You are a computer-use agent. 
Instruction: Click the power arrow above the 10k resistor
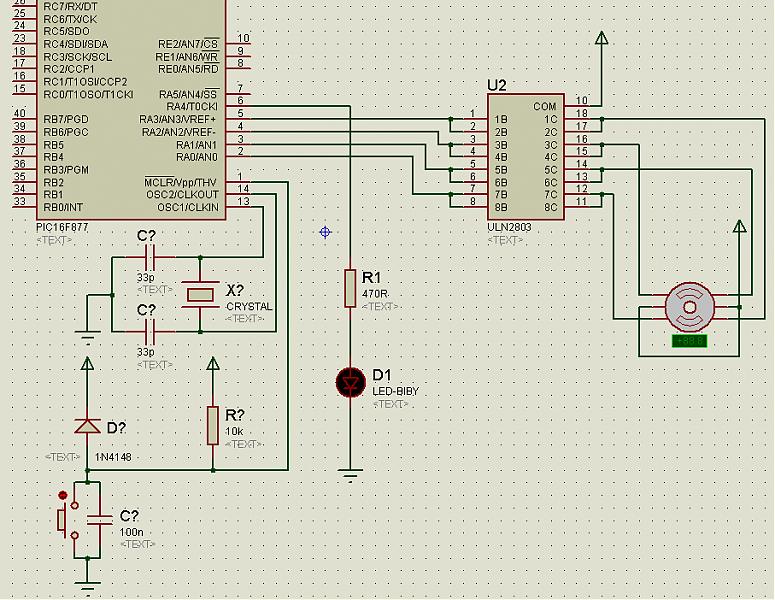(x=213, y=364)
